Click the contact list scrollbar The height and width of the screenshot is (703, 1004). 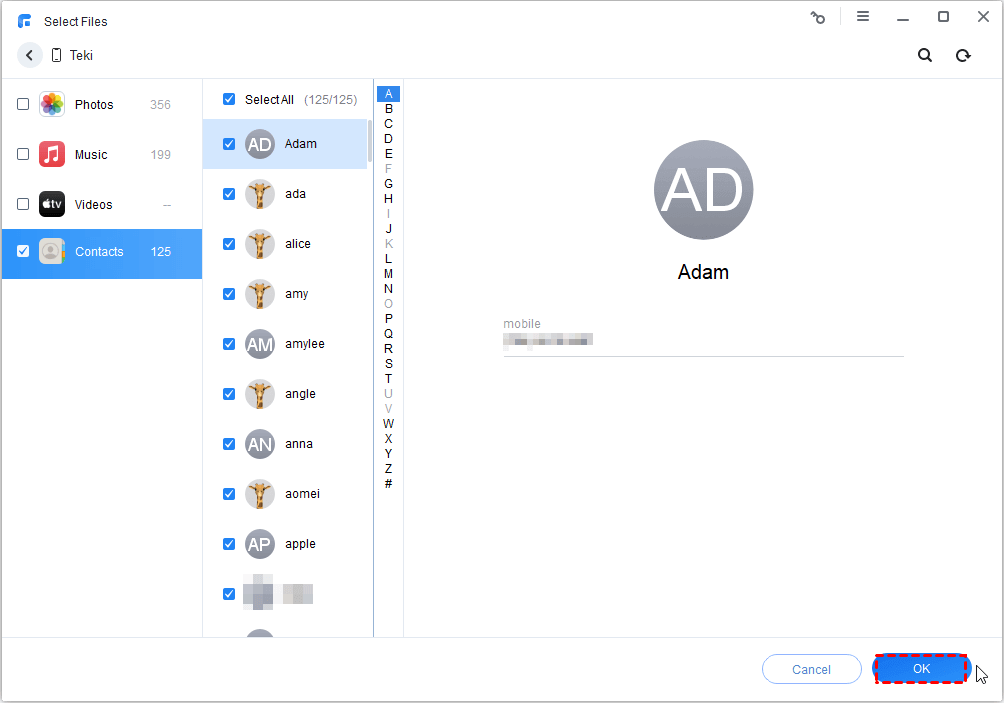click(x=370, y=142)
